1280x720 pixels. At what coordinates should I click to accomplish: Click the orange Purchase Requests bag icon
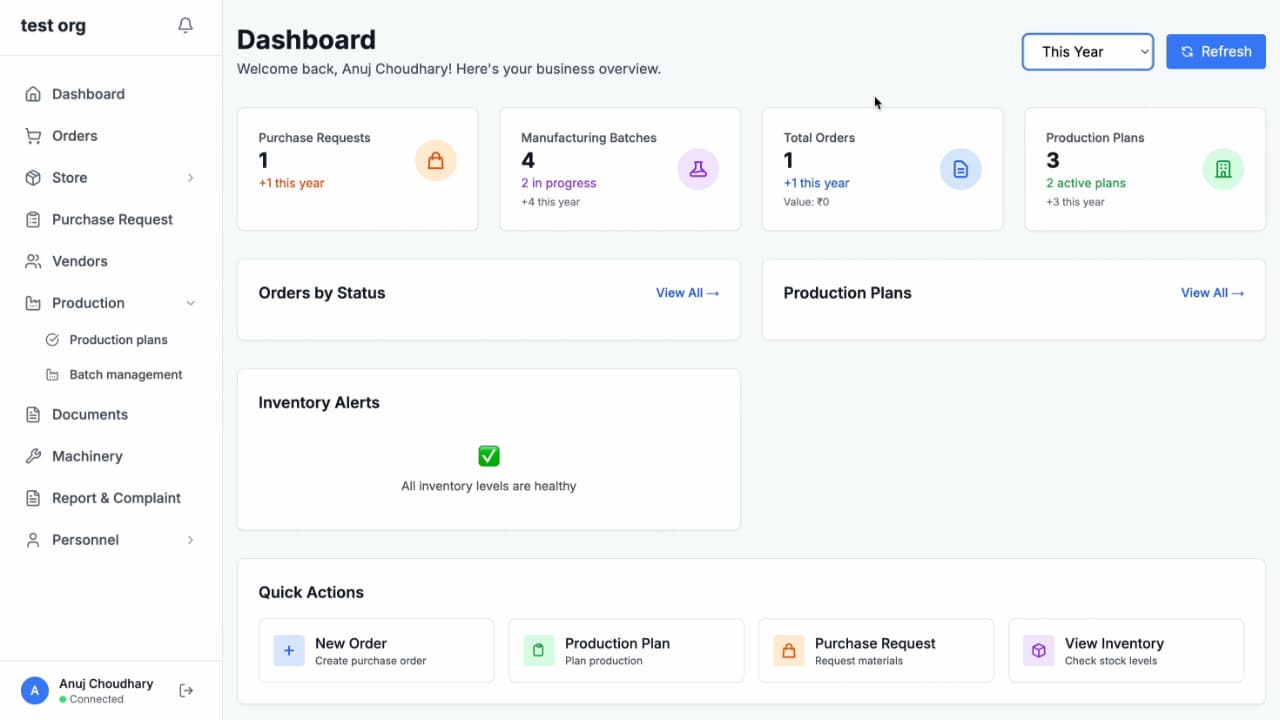[435, 160]
